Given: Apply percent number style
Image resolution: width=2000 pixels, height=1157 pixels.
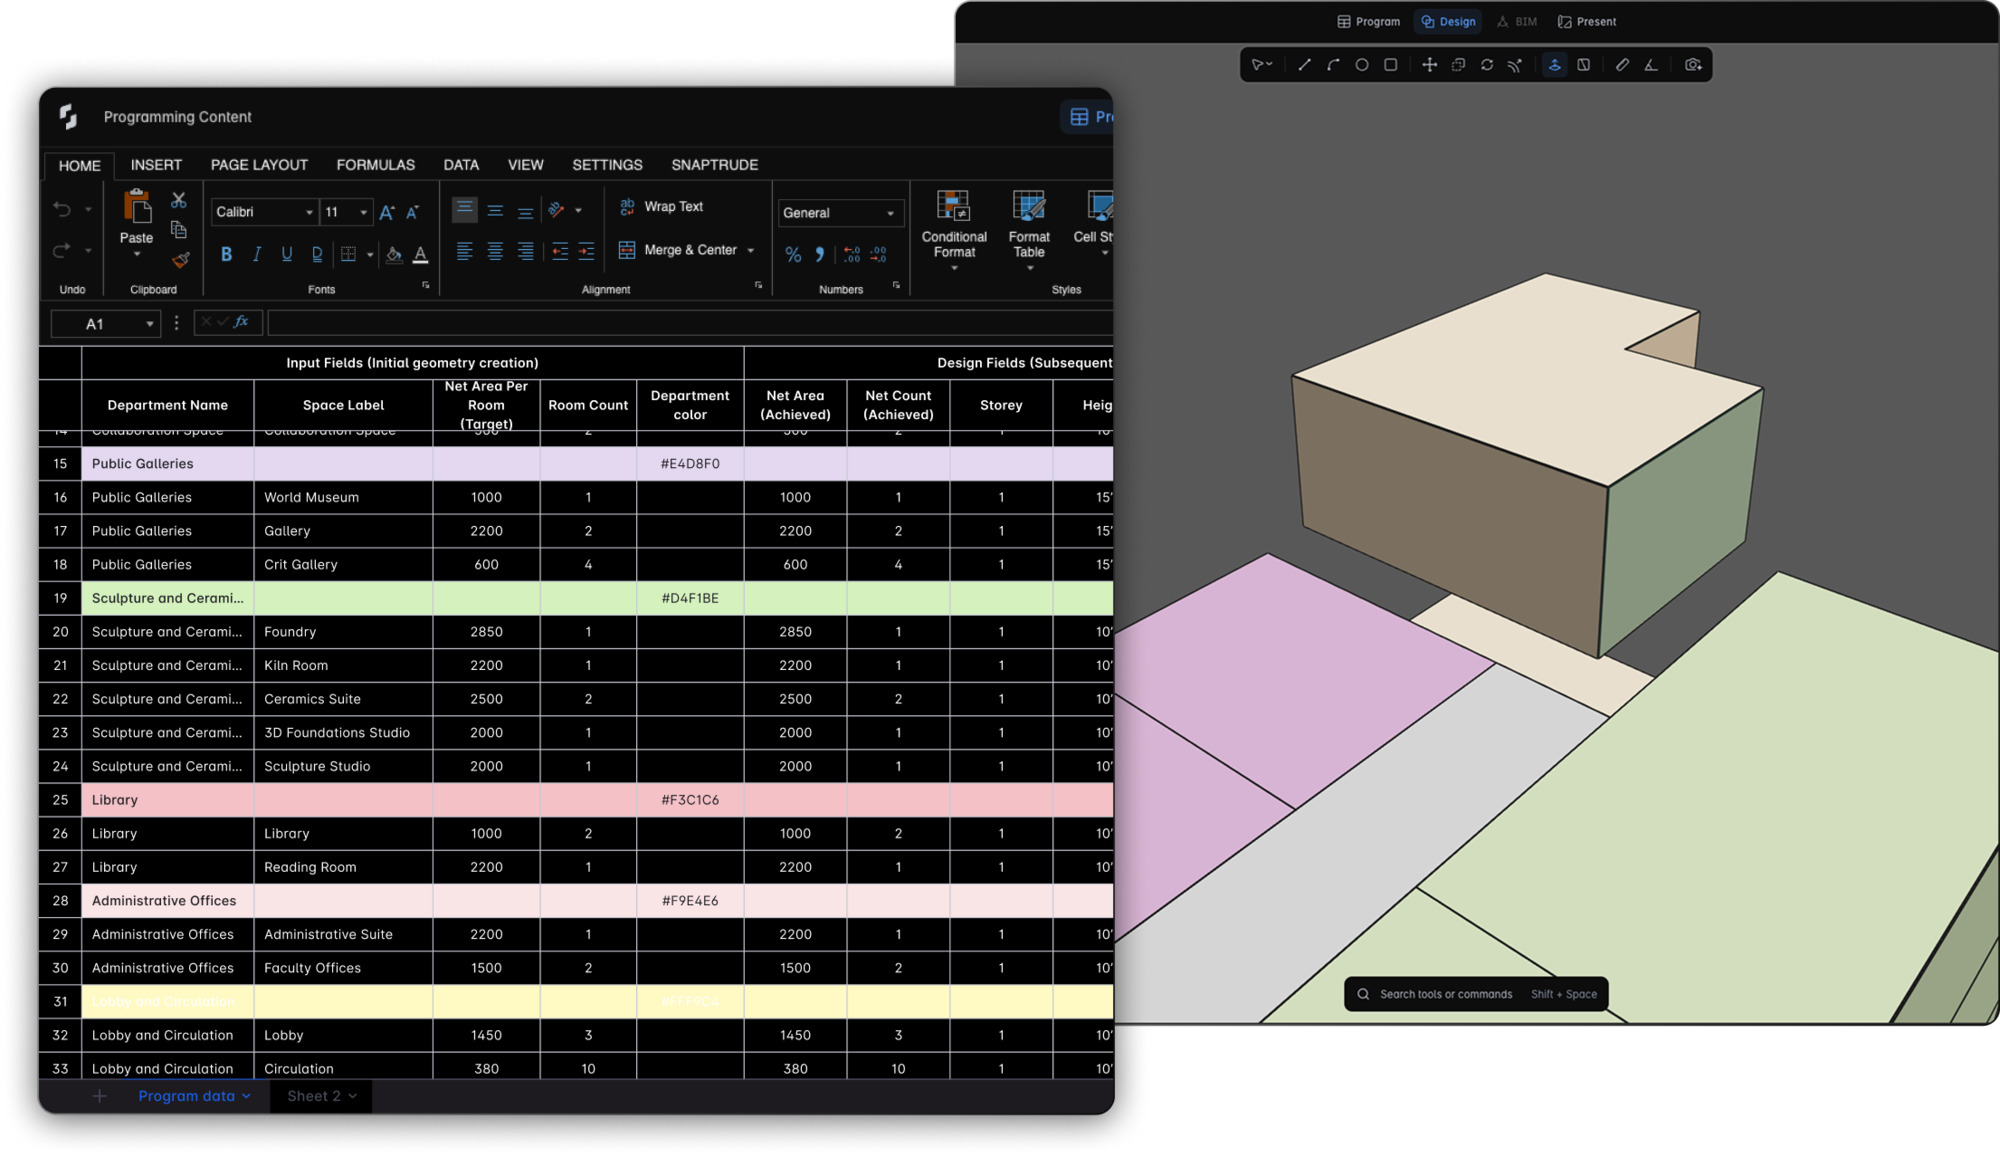Looking at the screenshot, I should 793,254.
